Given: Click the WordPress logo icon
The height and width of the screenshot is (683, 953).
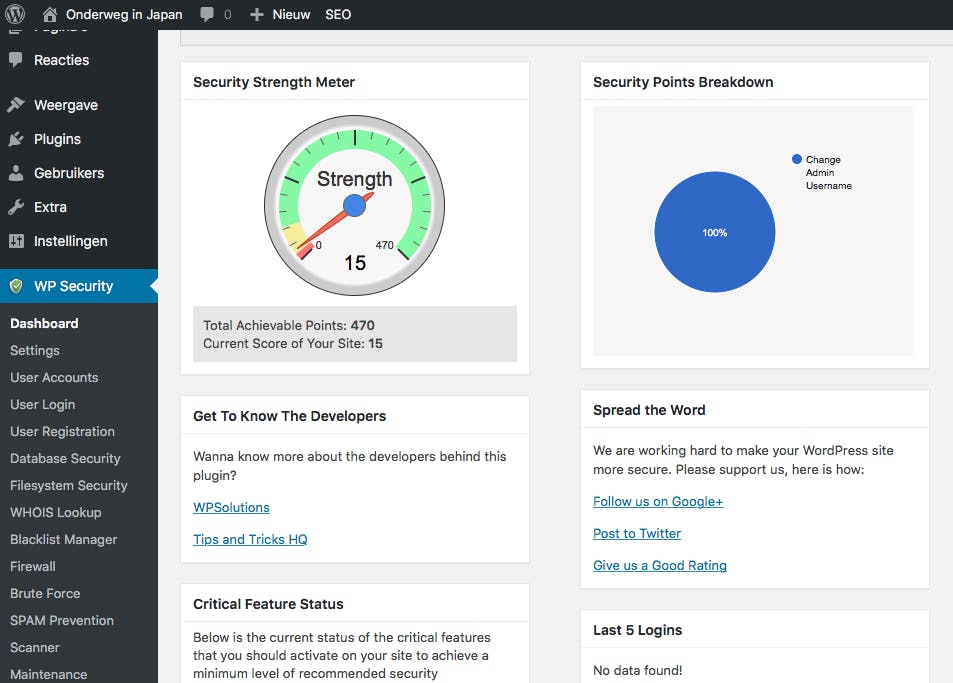Looking at the screenshot, I should (x=15, y=15).
